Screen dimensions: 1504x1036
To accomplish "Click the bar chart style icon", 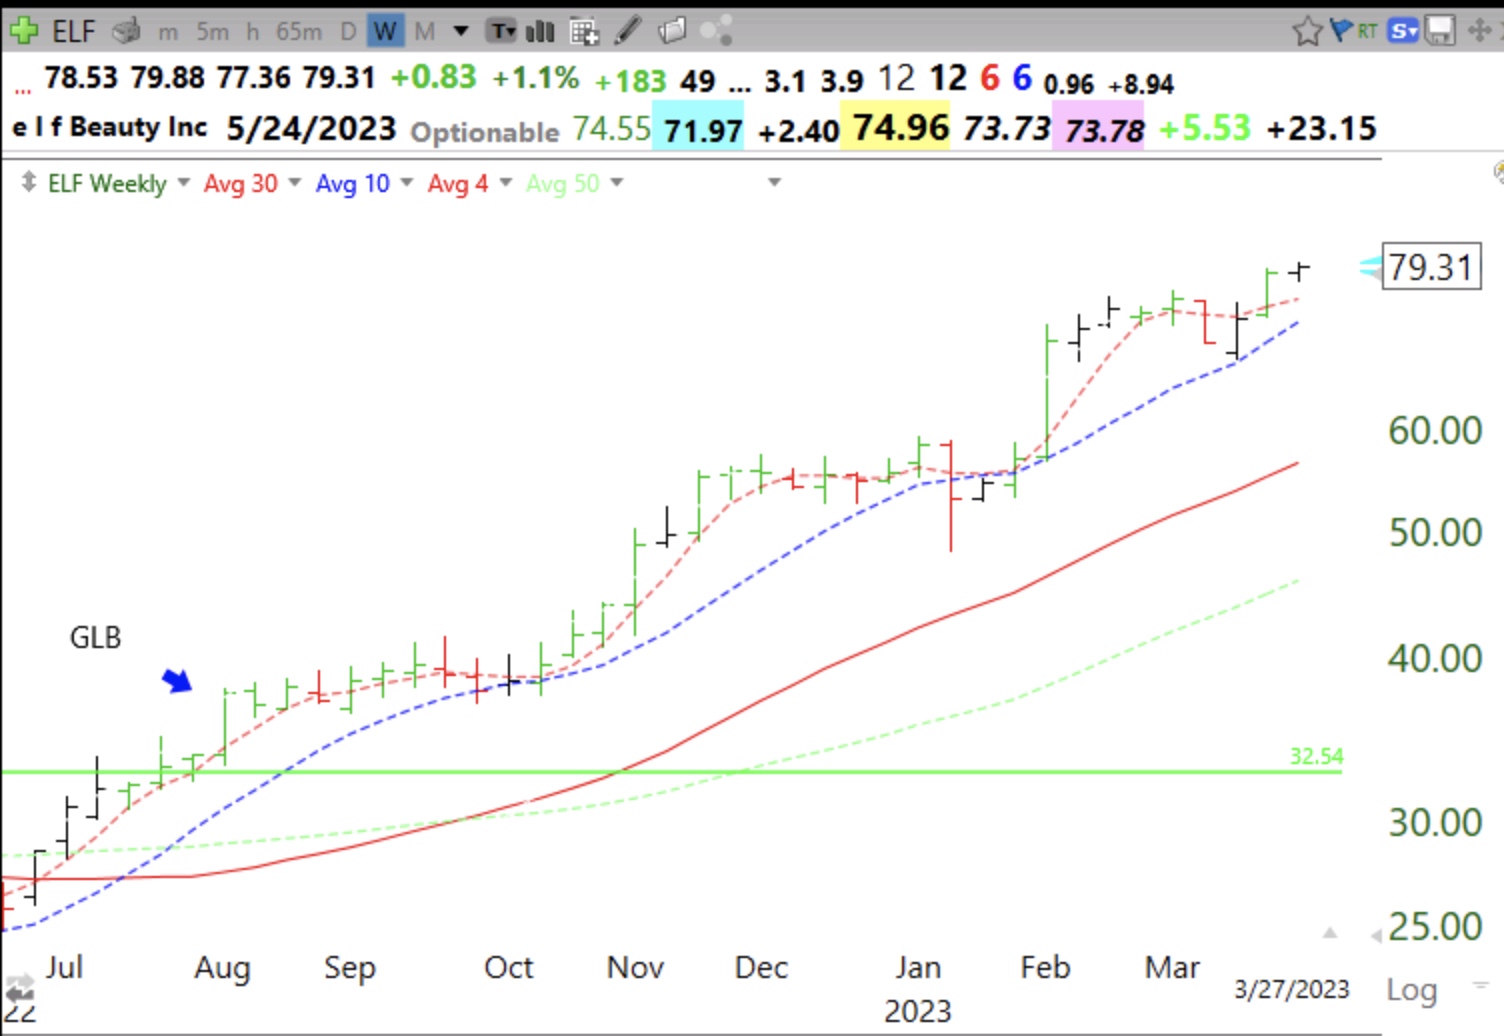I will pyautogui.click(x=540, y=32).
